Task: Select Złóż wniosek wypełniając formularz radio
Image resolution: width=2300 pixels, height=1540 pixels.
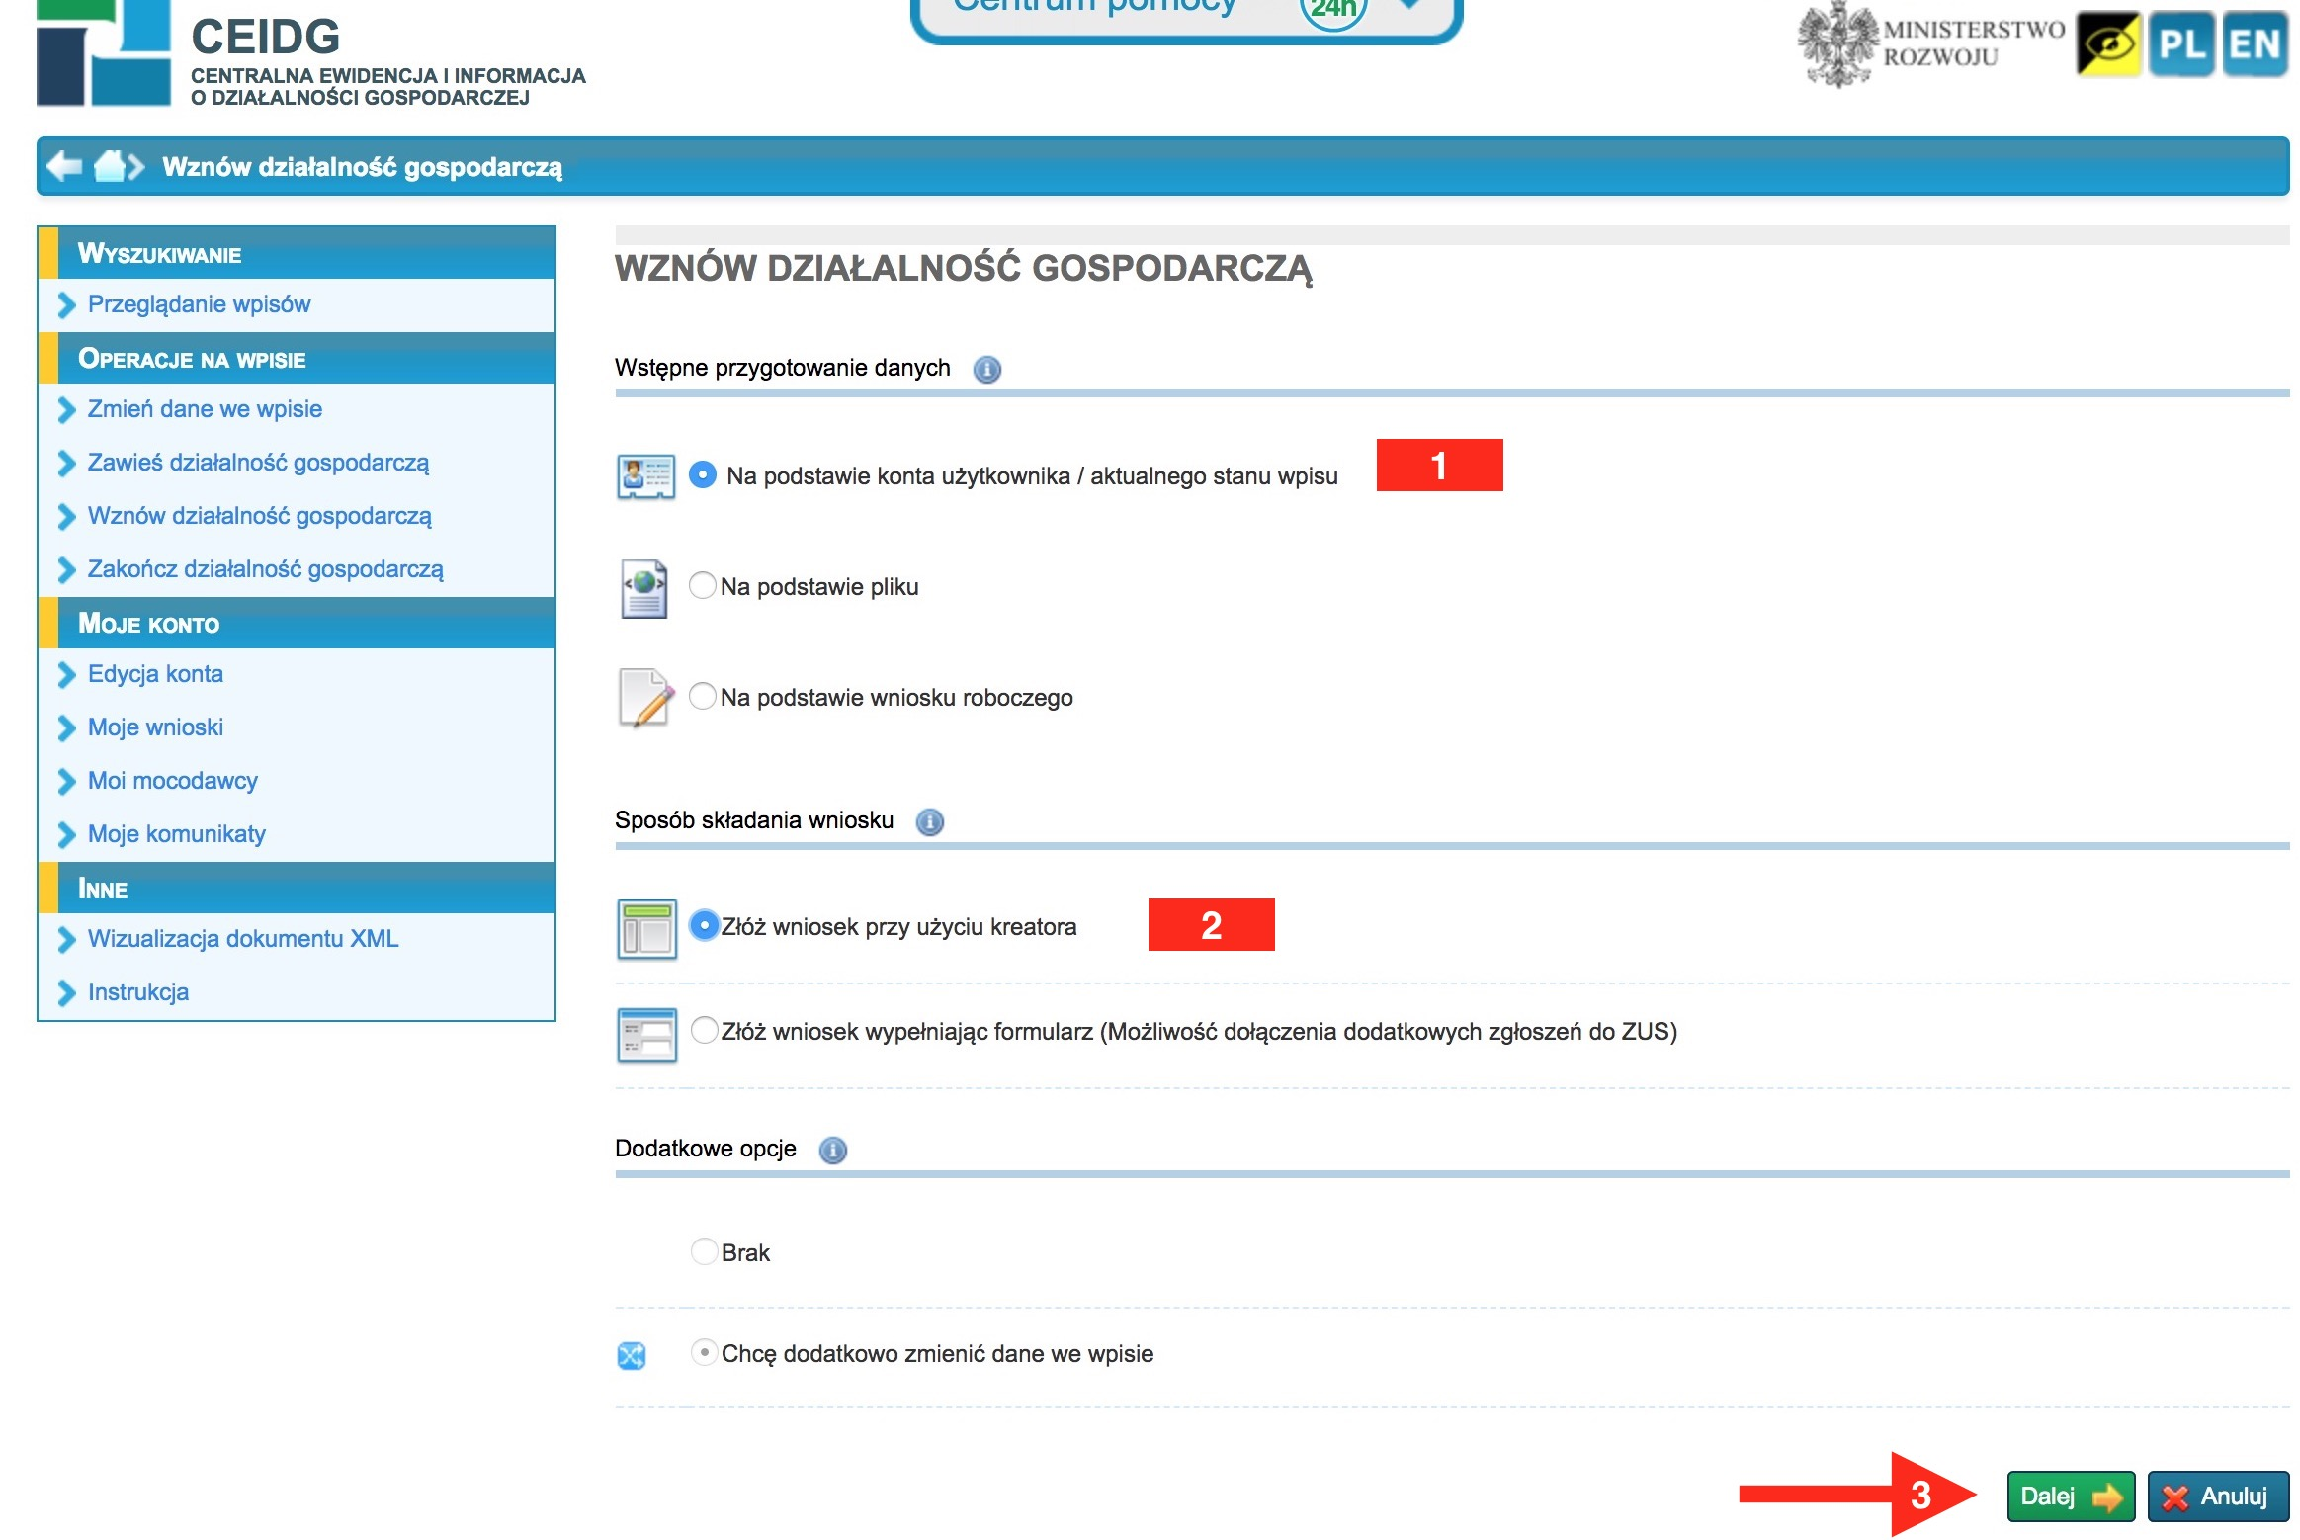Action: (x=705, y=1030)
